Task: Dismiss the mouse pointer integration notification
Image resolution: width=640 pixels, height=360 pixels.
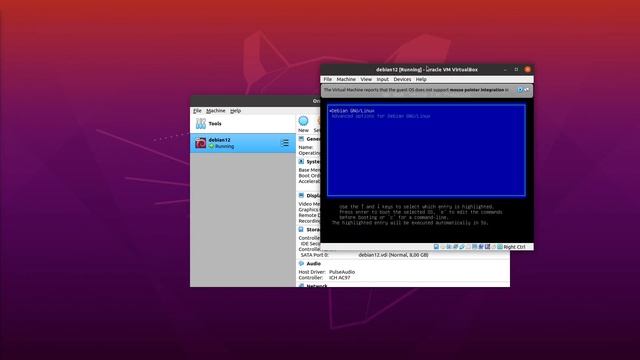Action: coord(527,89)
